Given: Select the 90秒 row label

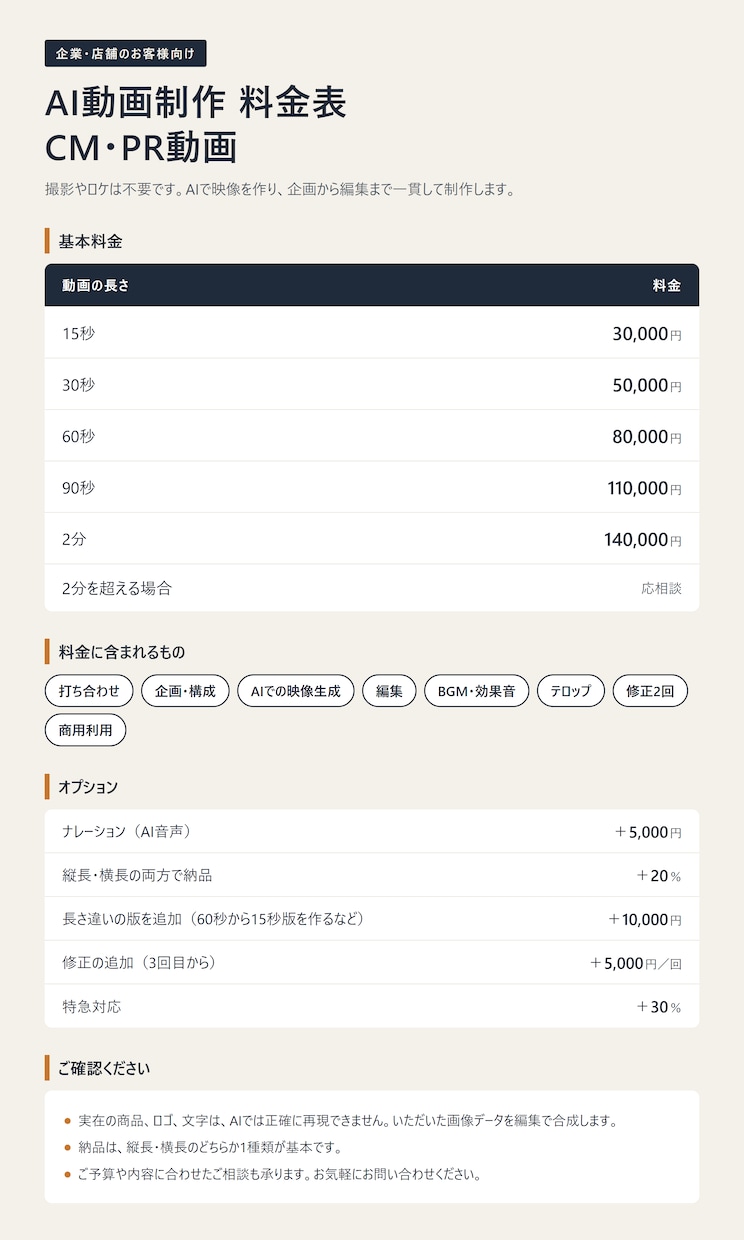Looking at the screenshot, I should [78, 488].
